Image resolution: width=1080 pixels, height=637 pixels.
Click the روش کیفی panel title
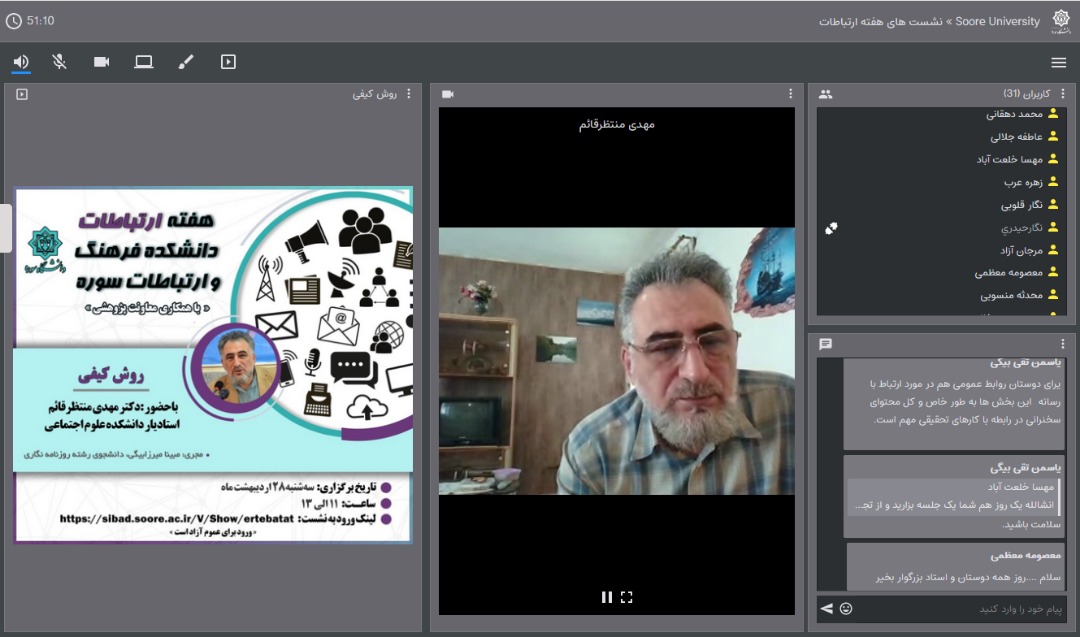point(375,94)
